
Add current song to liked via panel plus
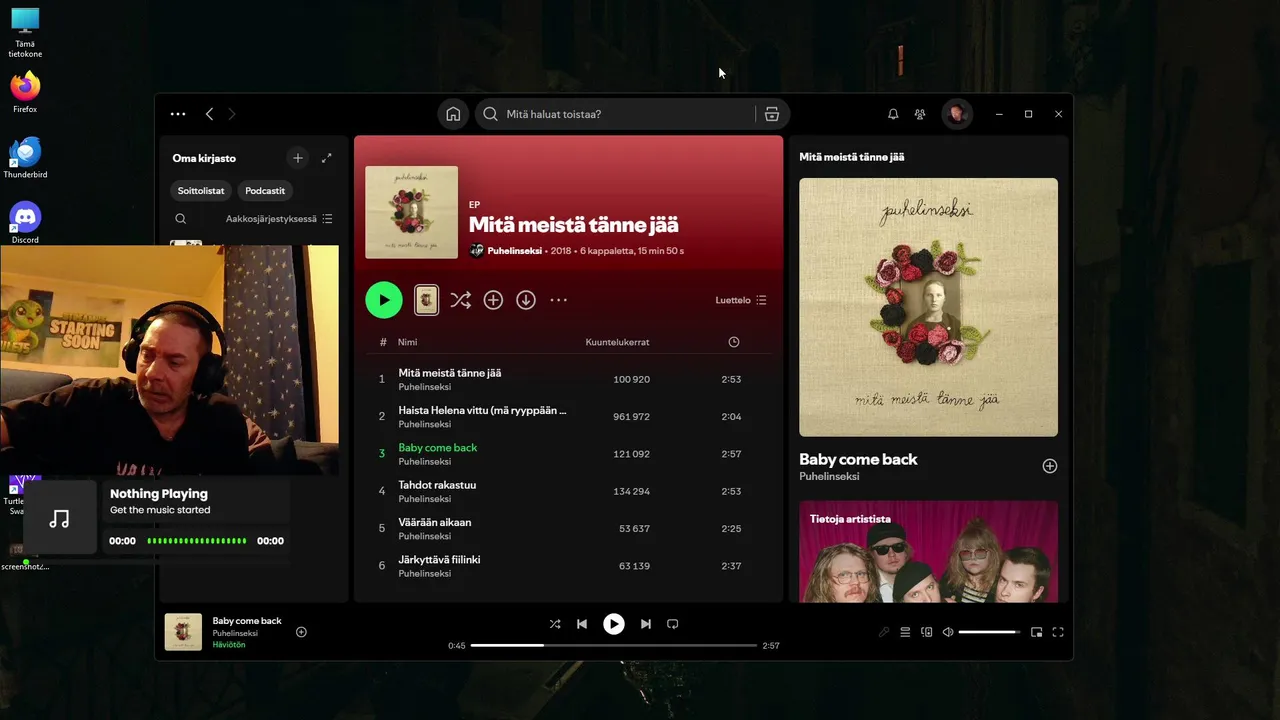tap(1050, 466)
